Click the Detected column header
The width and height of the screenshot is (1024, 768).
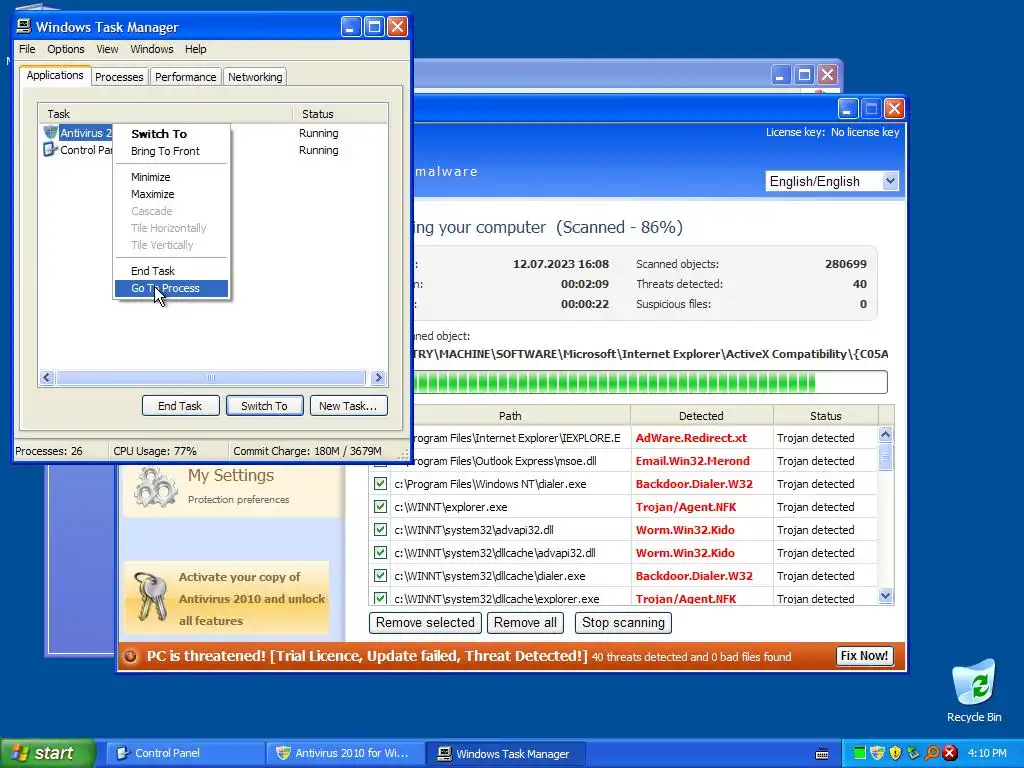point(701,416)
